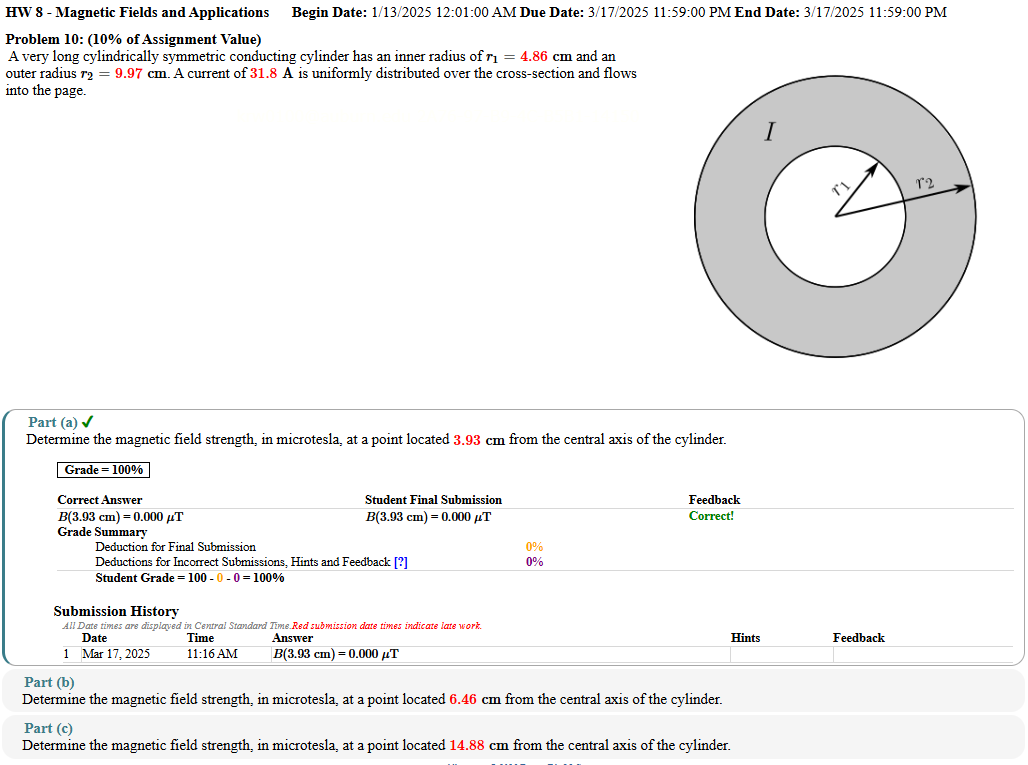Click the Grade = 100% badge
1028x765 pixels.
[x=102, y=469]
